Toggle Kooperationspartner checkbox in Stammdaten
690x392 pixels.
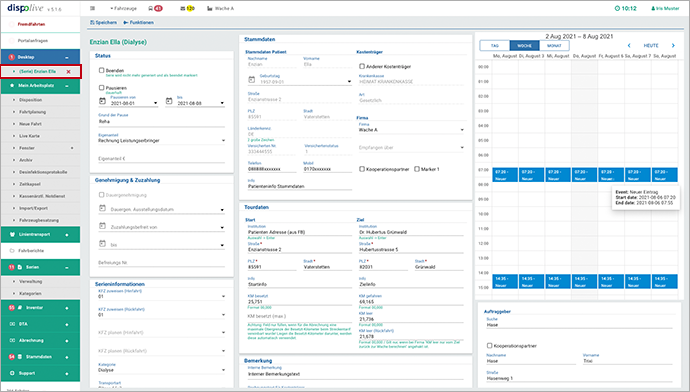coord(362,169)
